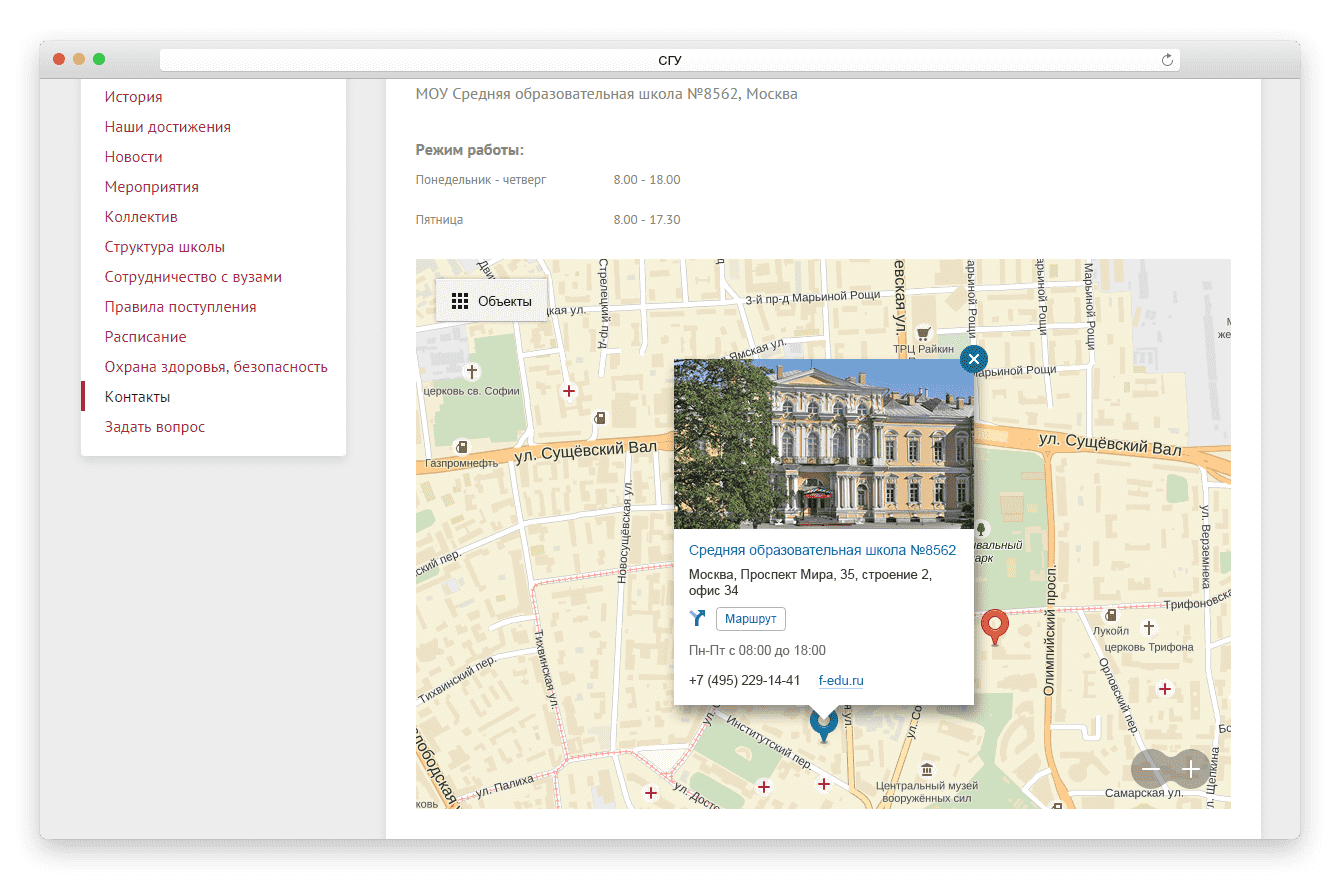Go to Правила поступления

point(181,307)
